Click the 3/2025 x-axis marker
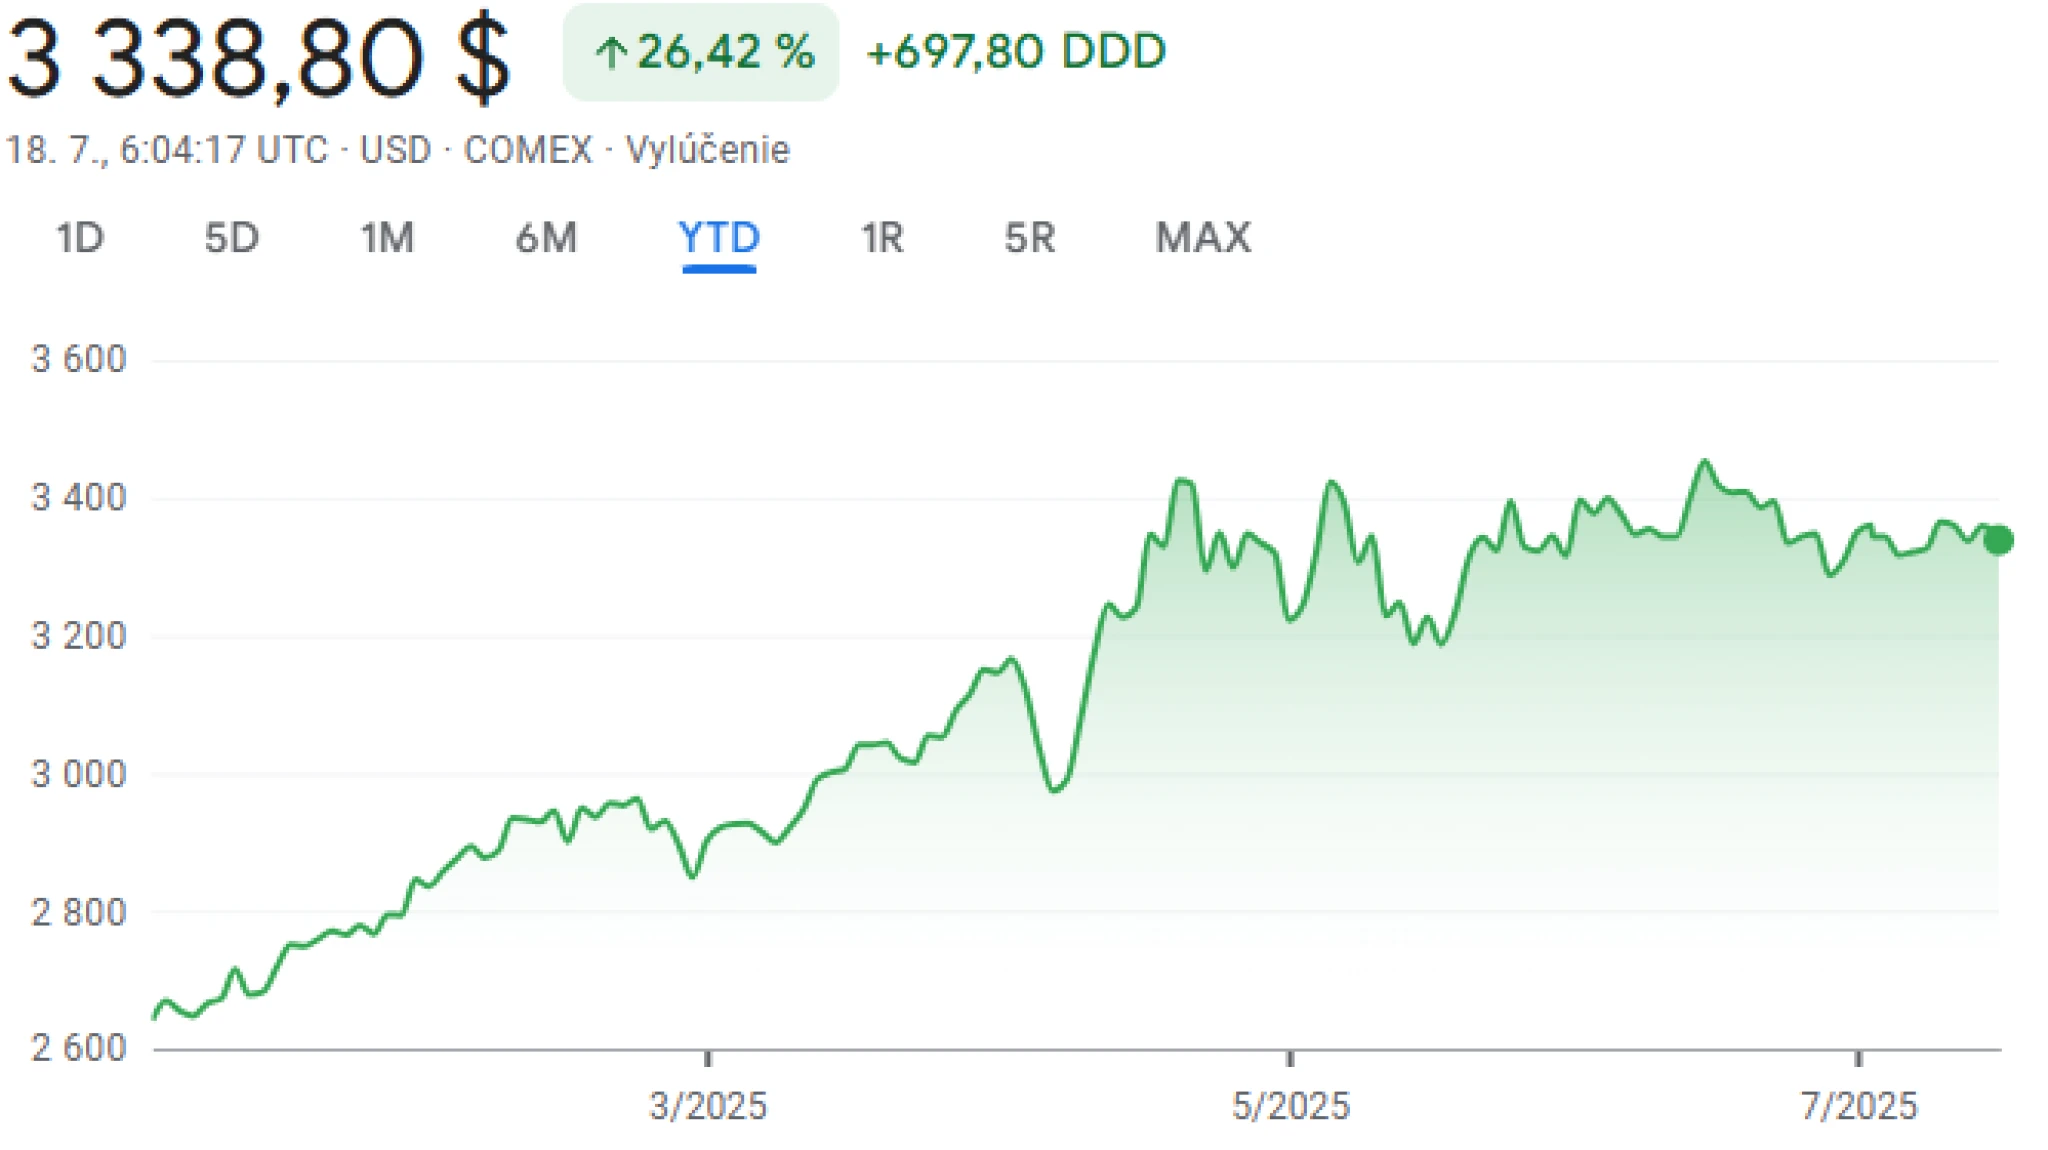The image size is (2048, 1150). coord(708,1106)
